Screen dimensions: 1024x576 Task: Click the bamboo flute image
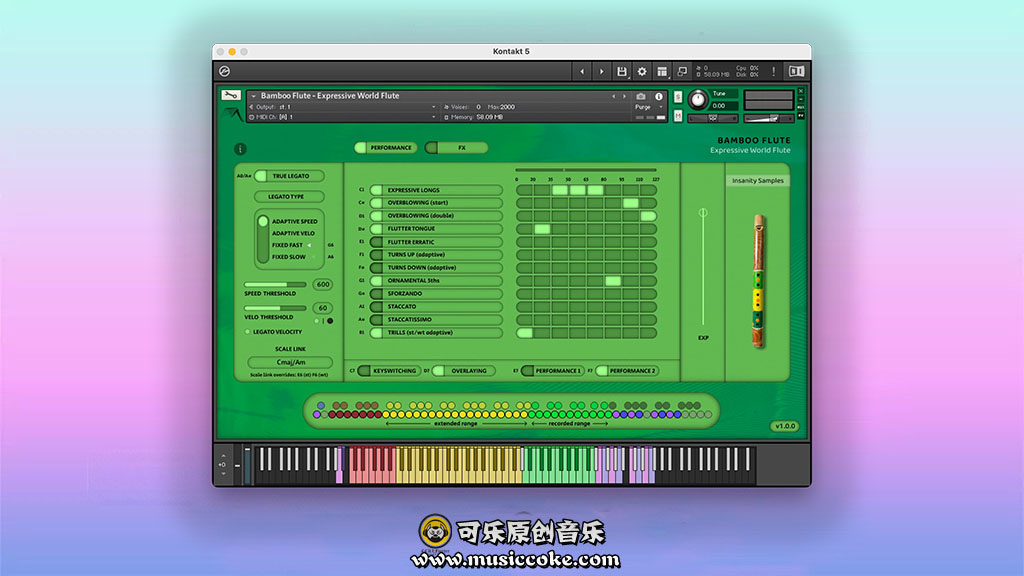point(758,281)
